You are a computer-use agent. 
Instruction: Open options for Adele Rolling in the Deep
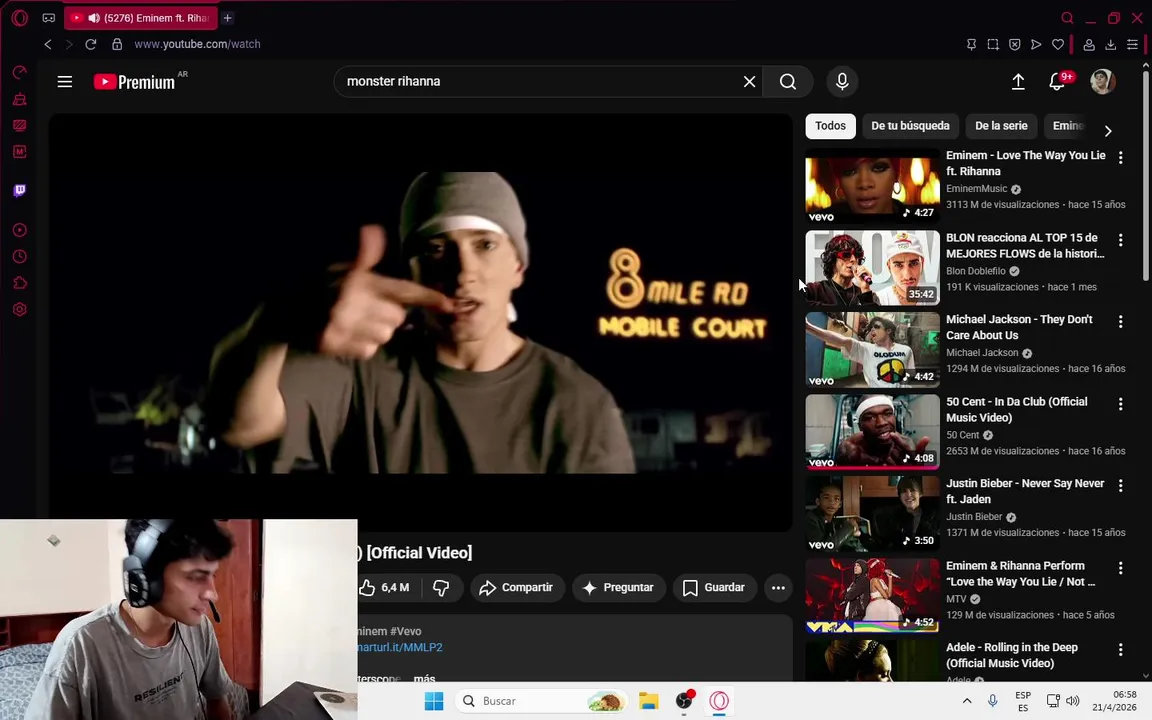click(x=1120, y=649)
